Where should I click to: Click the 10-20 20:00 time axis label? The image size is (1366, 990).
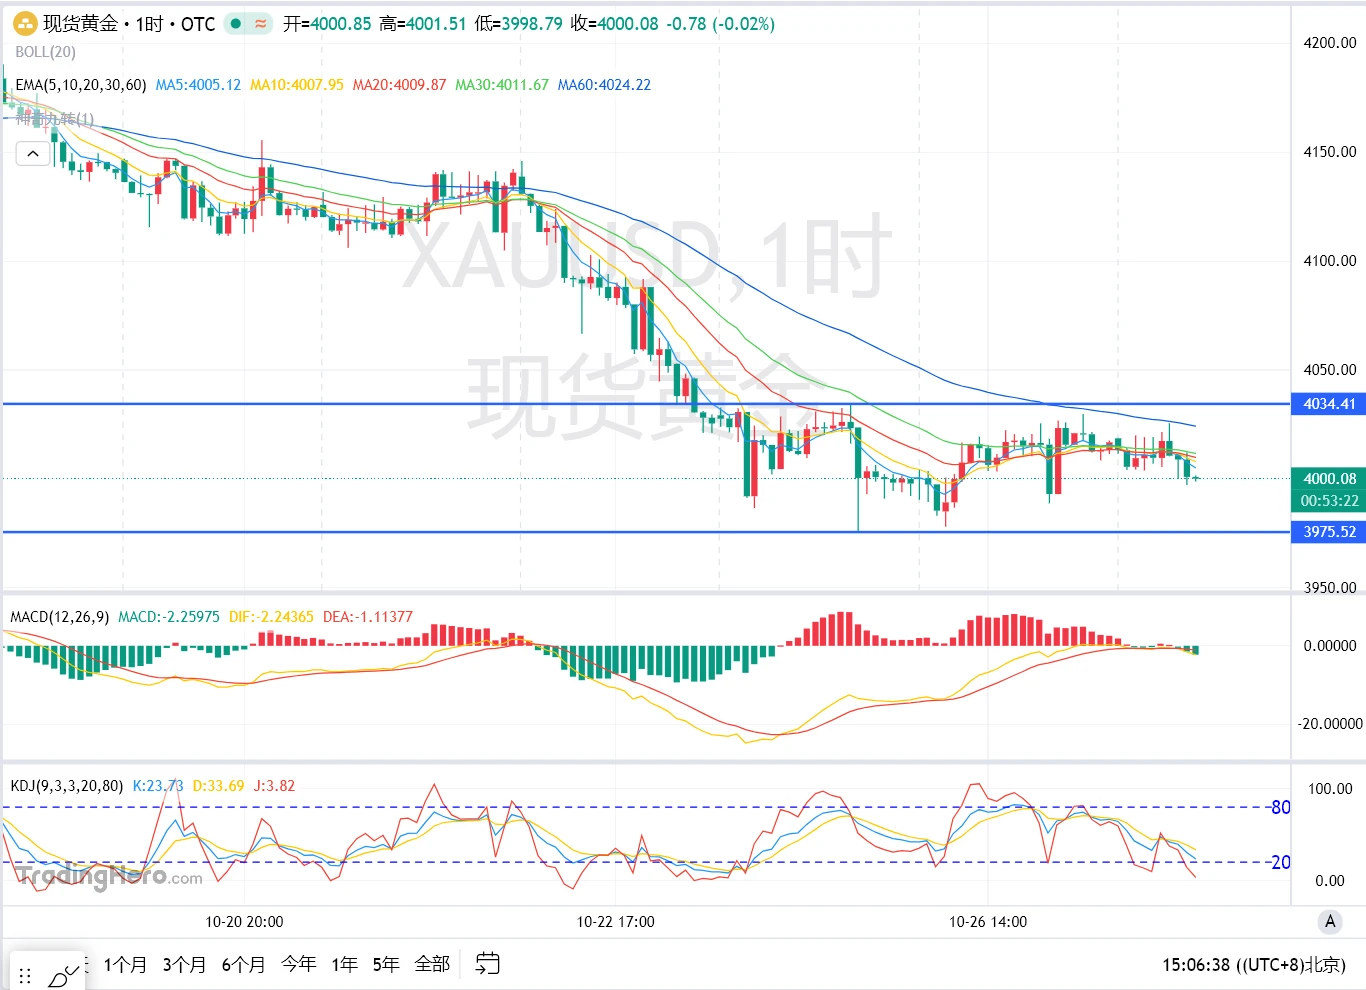tap(244, 922)
